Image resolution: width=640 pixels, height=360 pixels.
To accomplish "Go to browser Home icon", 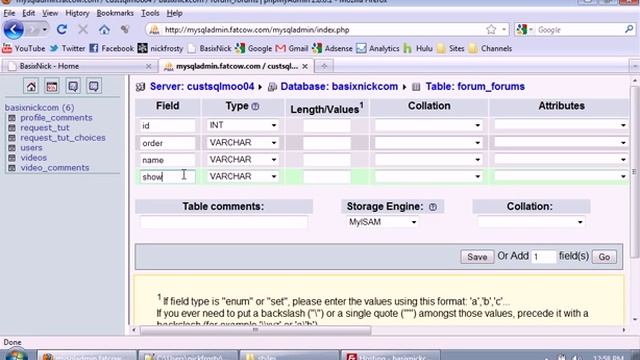I will point(104,29).
